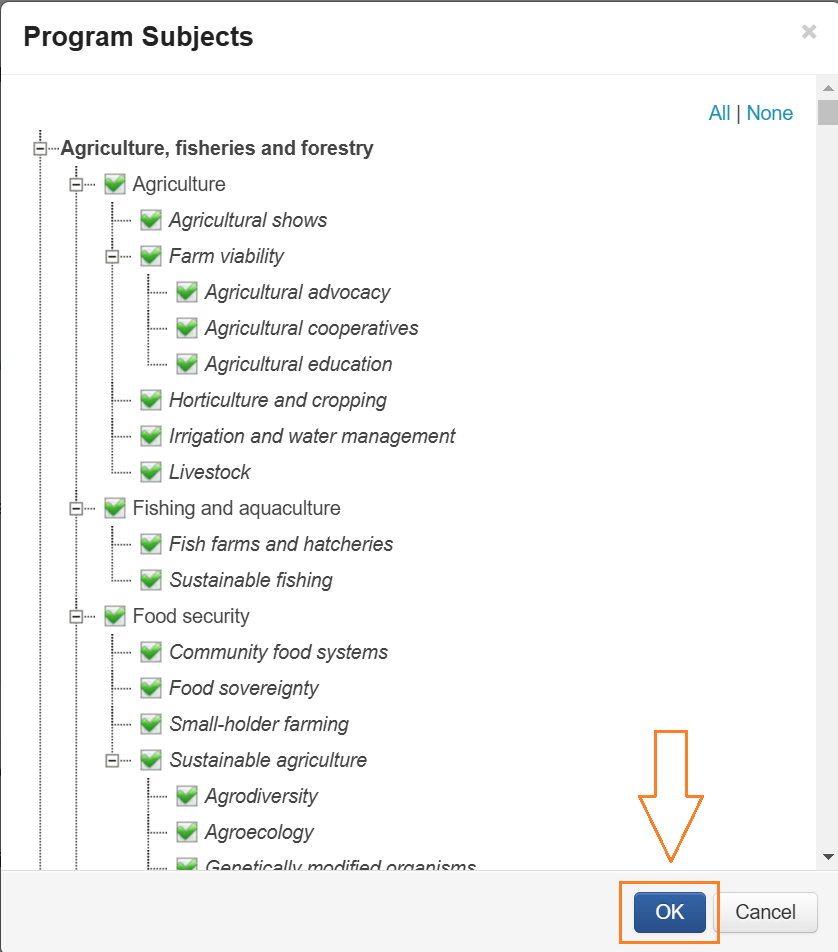Collapse the Sustainable agriculture node
Viewport: 838px width, 952px height.
click(112, 761)
